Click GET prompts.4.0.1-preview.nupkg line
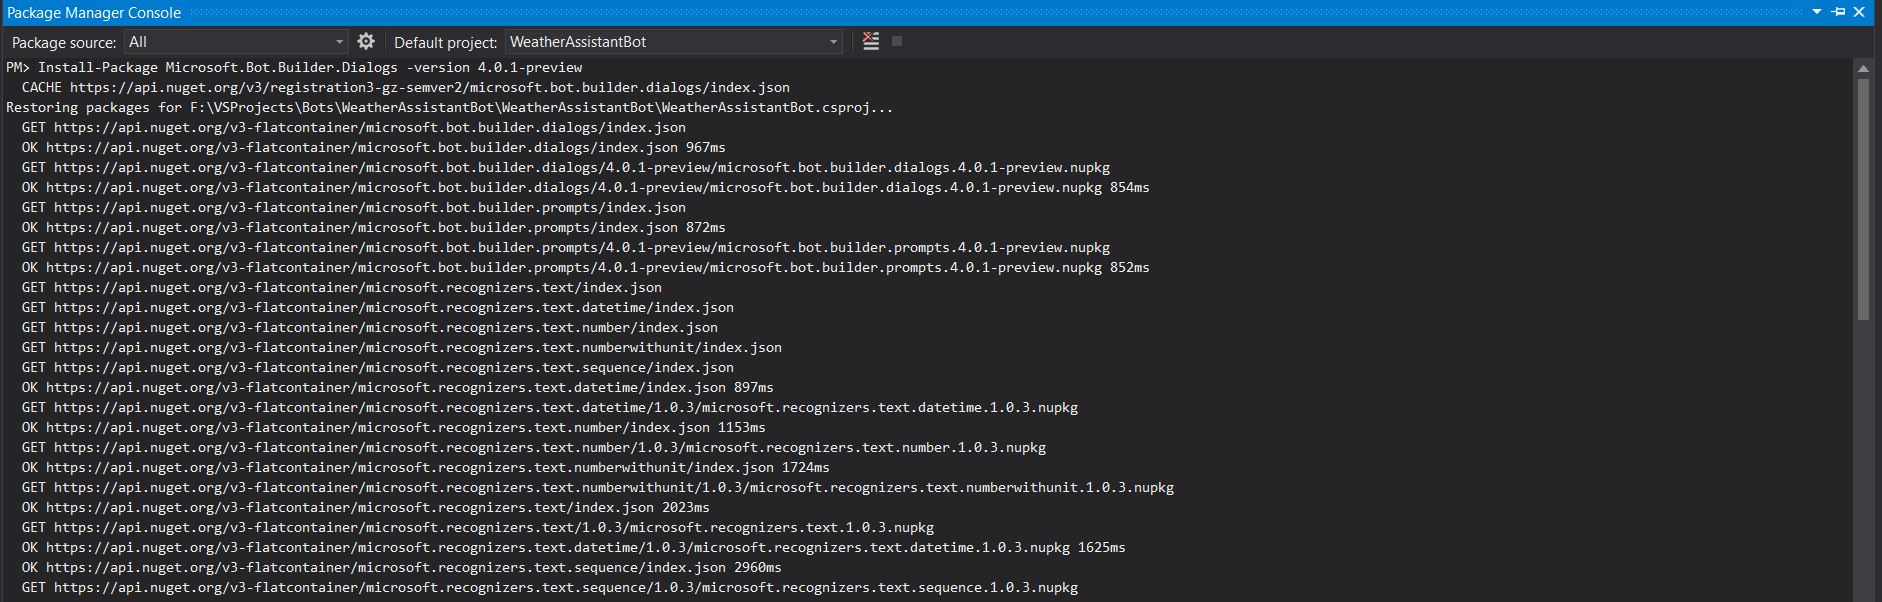Viewport: 1882px width, 602px height. point(566,247)
